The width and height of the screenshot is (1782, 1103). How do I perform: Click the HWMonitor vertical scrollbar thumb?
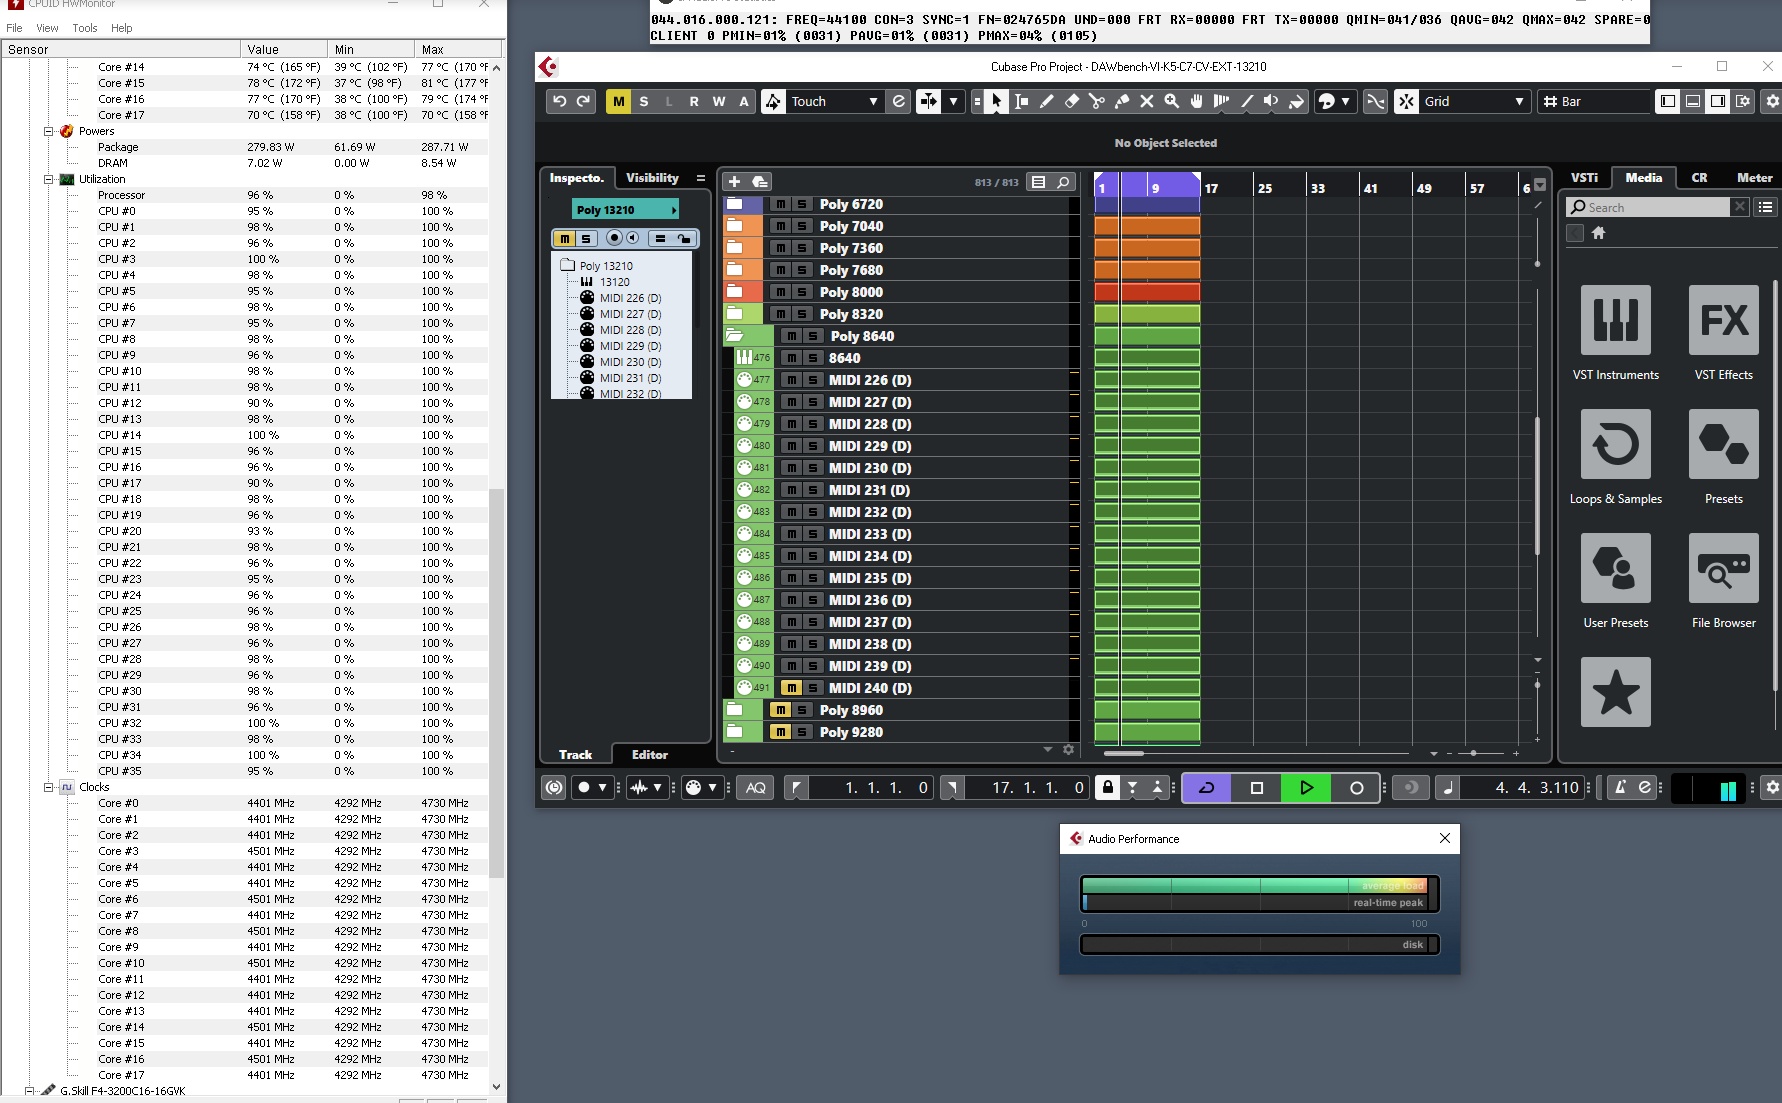pos(496,684)
